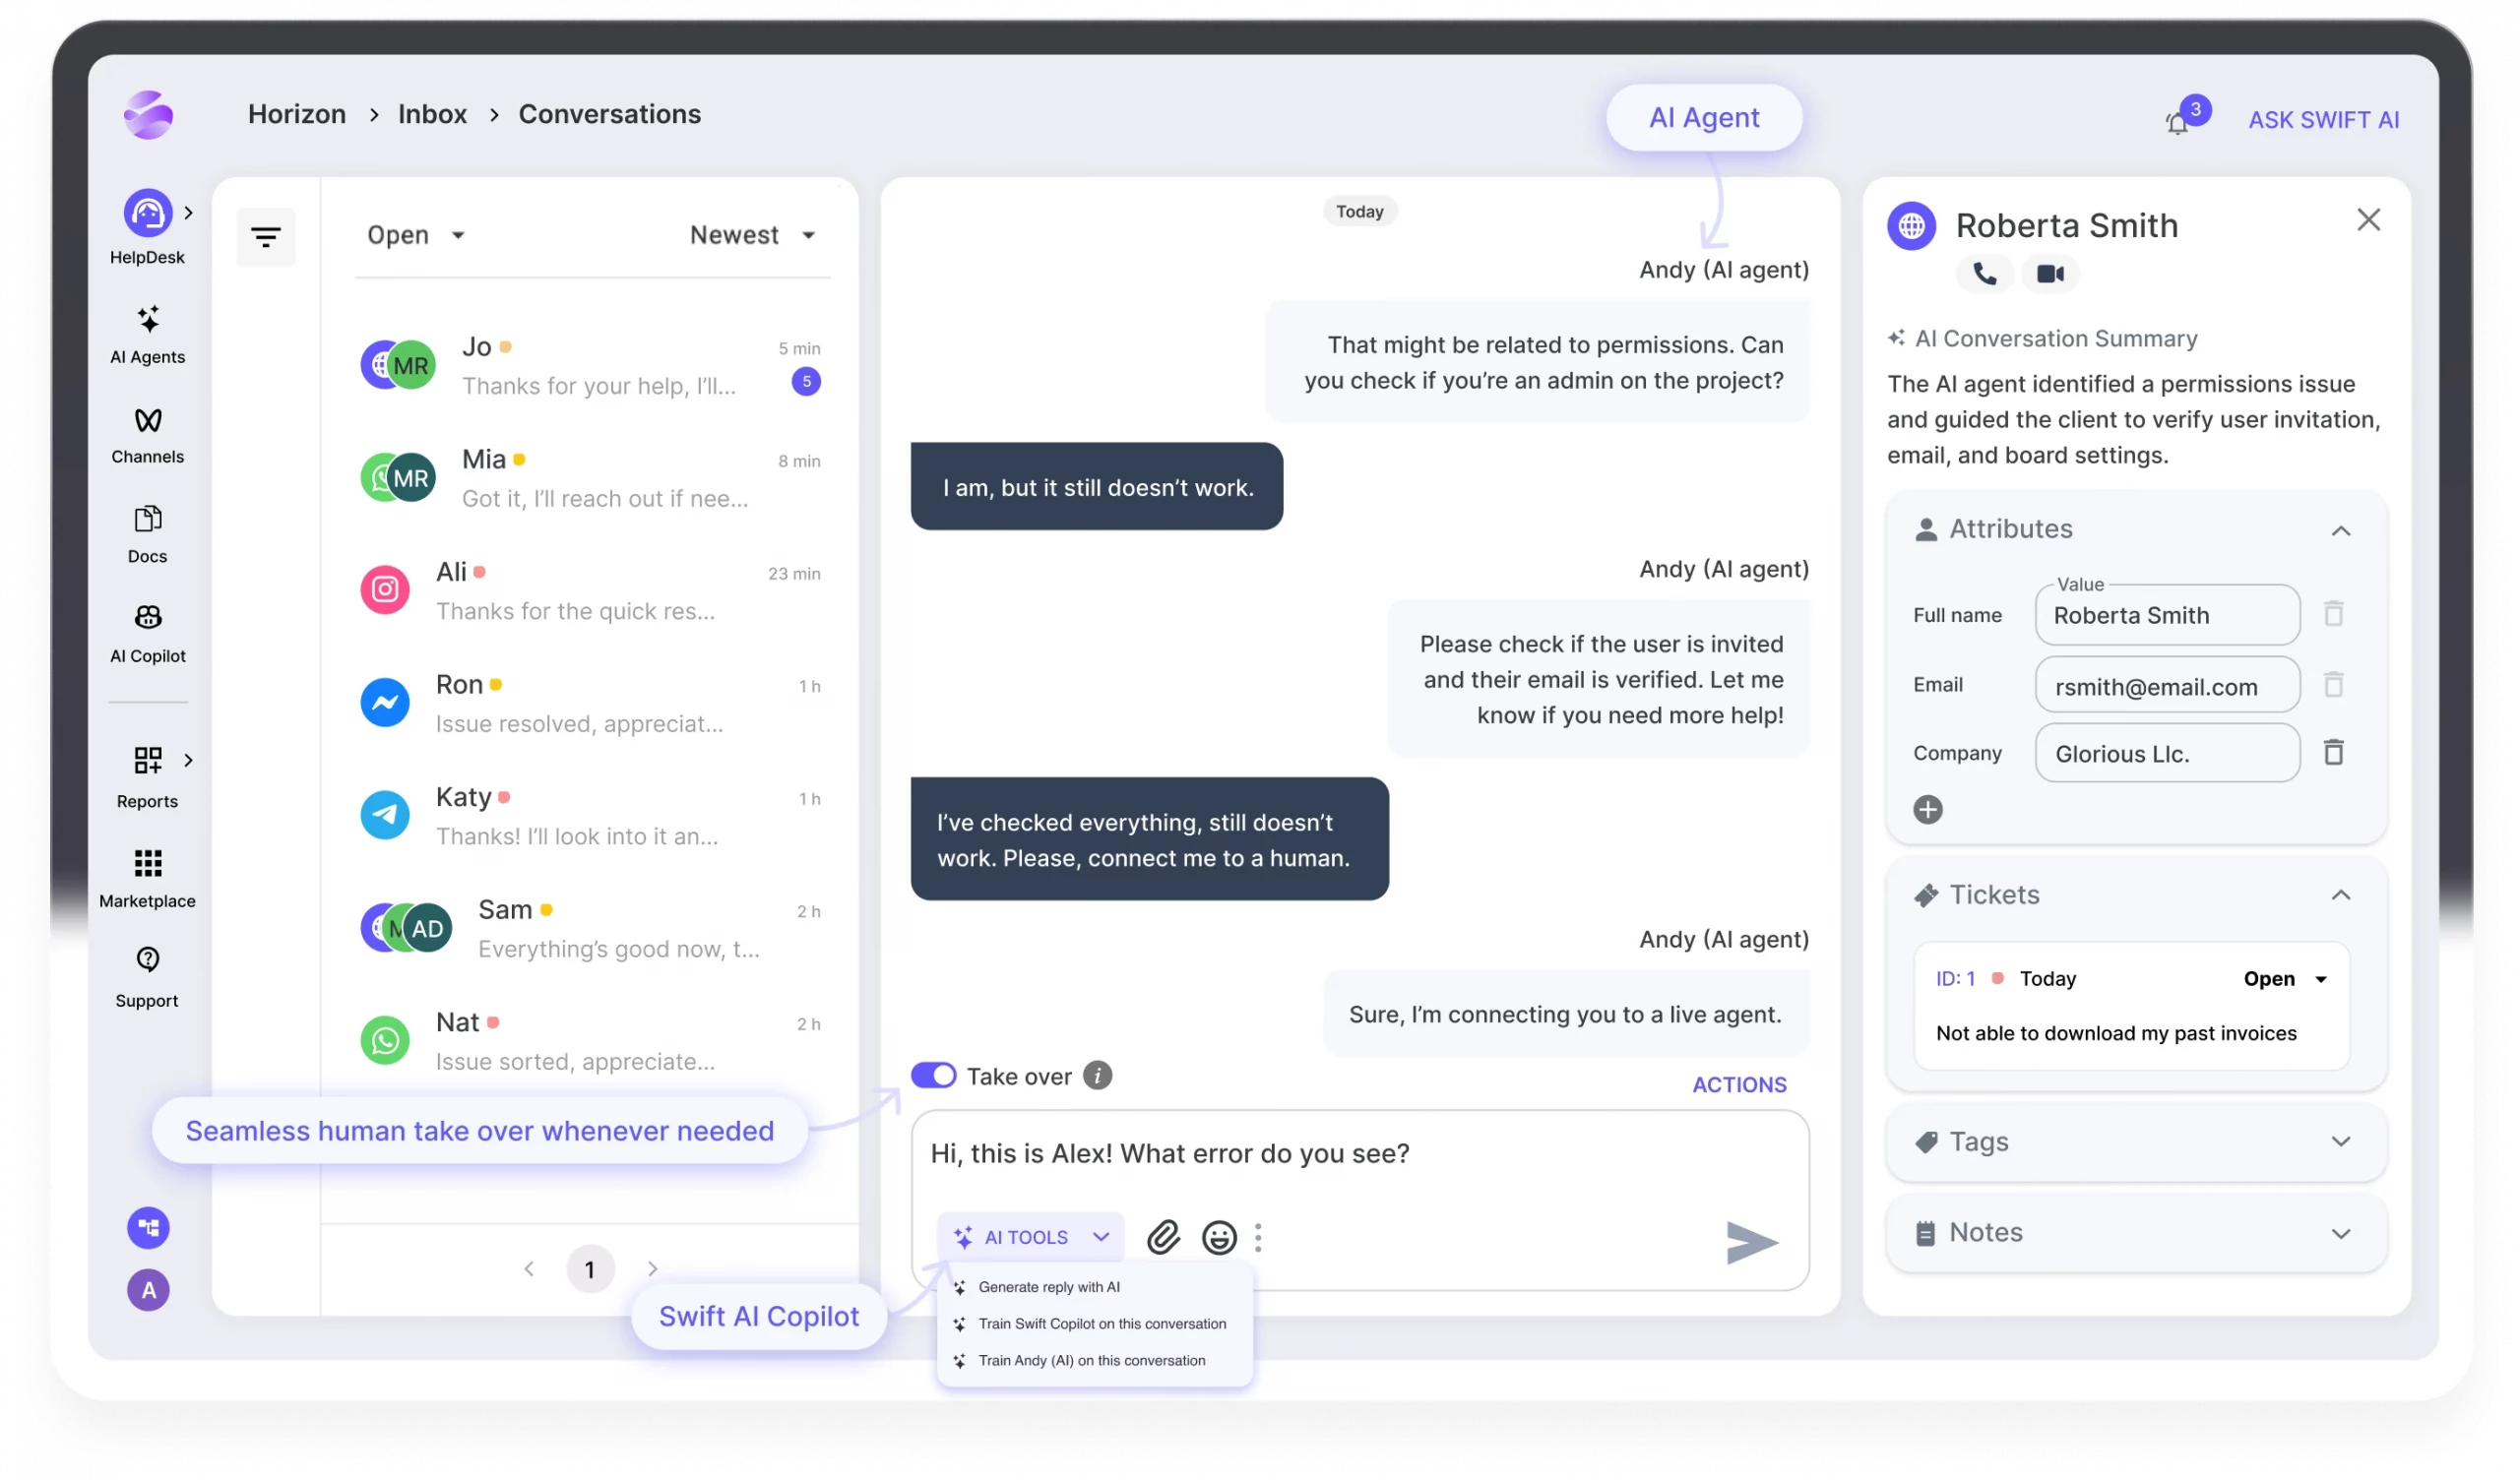Open the emoji picker icon
2520x1480 pixels.
(1219, 1237)
